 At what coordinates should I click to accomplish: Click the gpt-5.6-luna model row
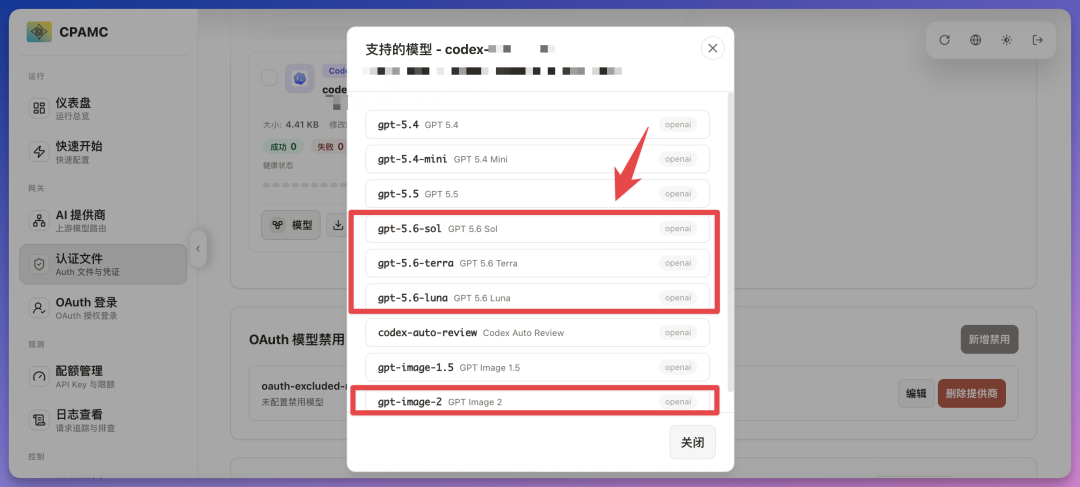coord(537,298)
